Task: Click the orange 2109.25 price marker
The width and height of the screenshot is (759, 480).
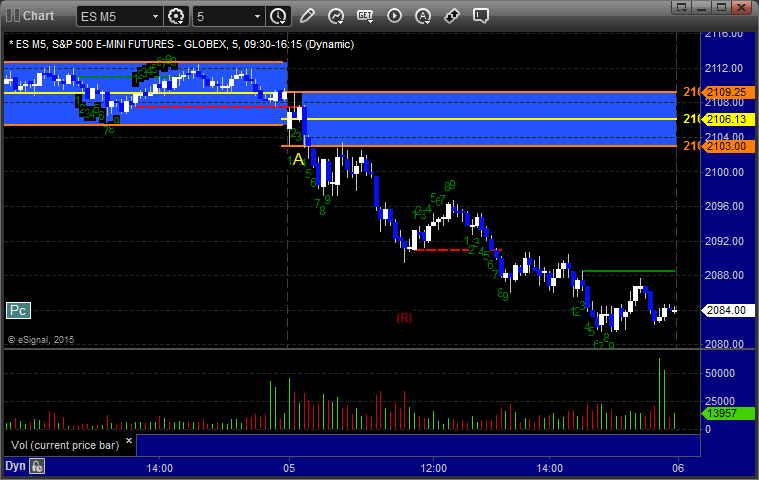Action: pos(727,92)
